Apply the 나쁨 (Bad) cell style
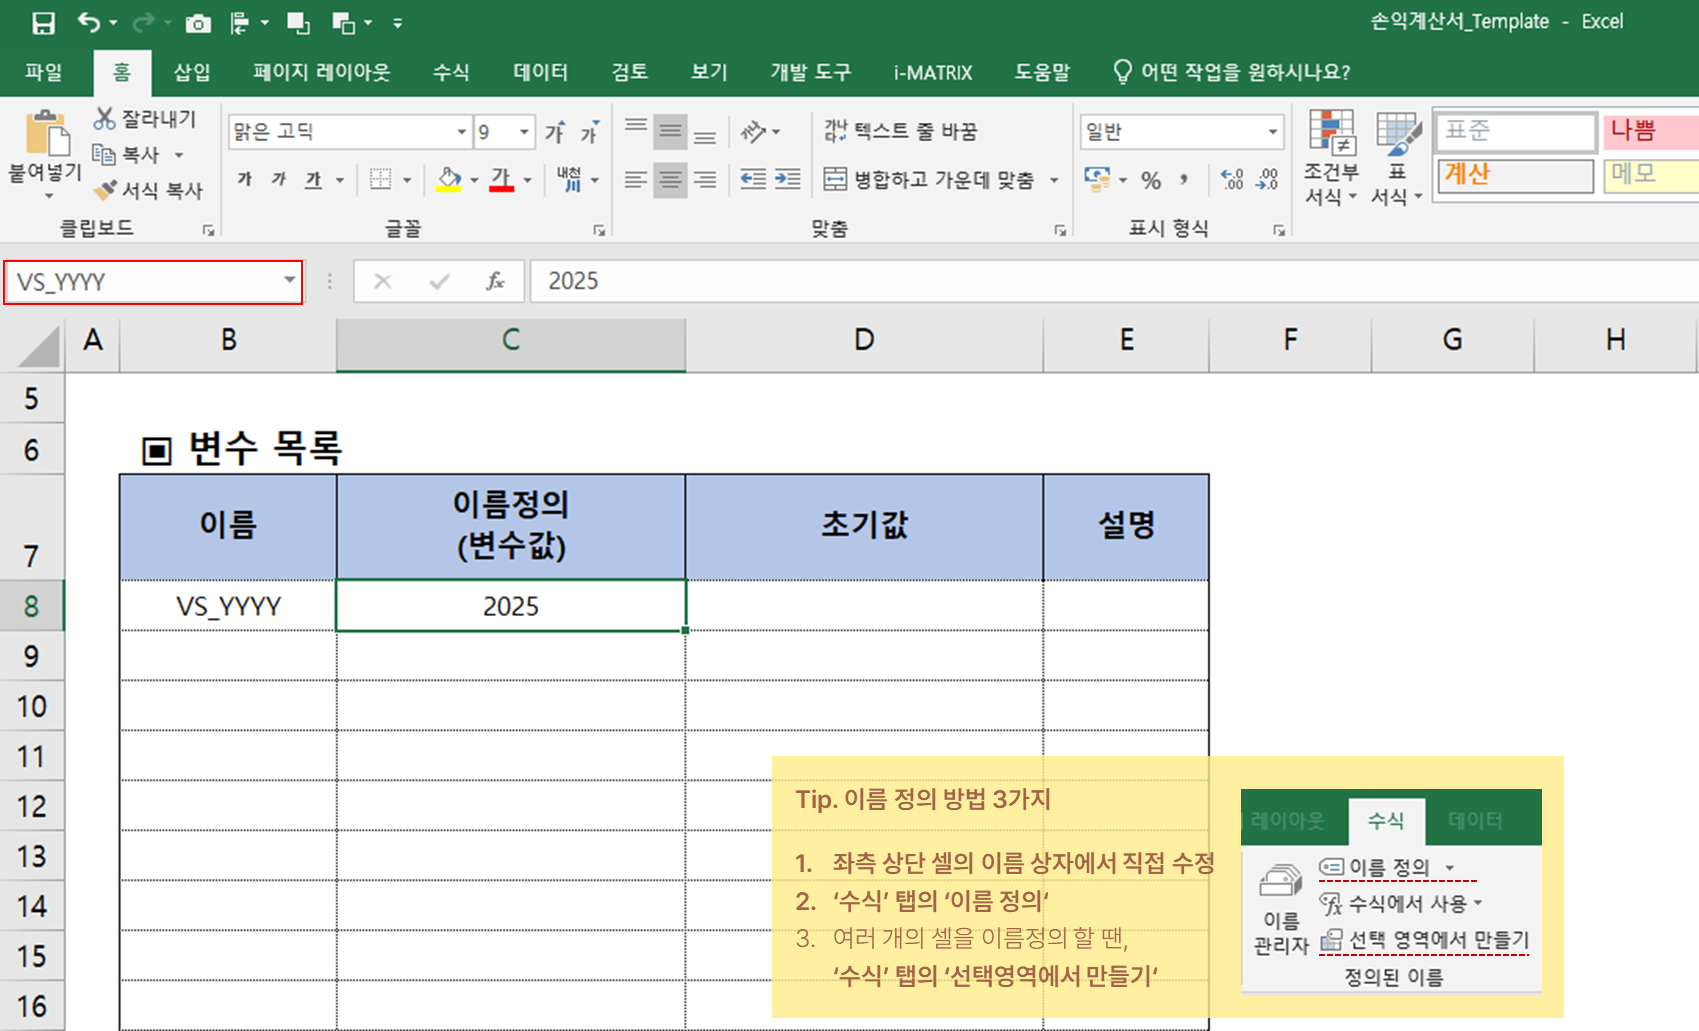Image resolution: width=1699 pixels, height=1031 pixels. [x=1650, y=131]
